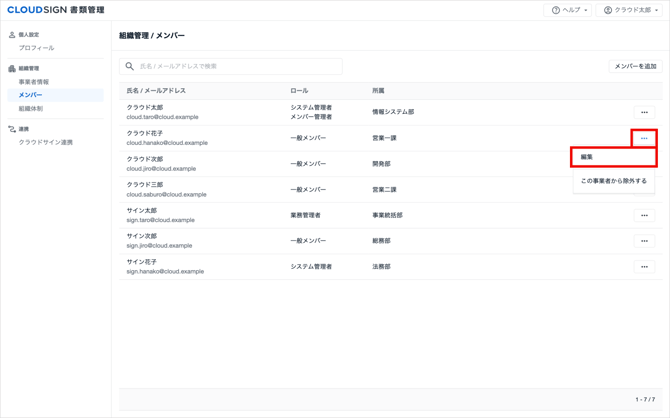The width and height of the screenshot is (670, 418).
Task: Click 開発部 department cell
Action: [381, 164]
